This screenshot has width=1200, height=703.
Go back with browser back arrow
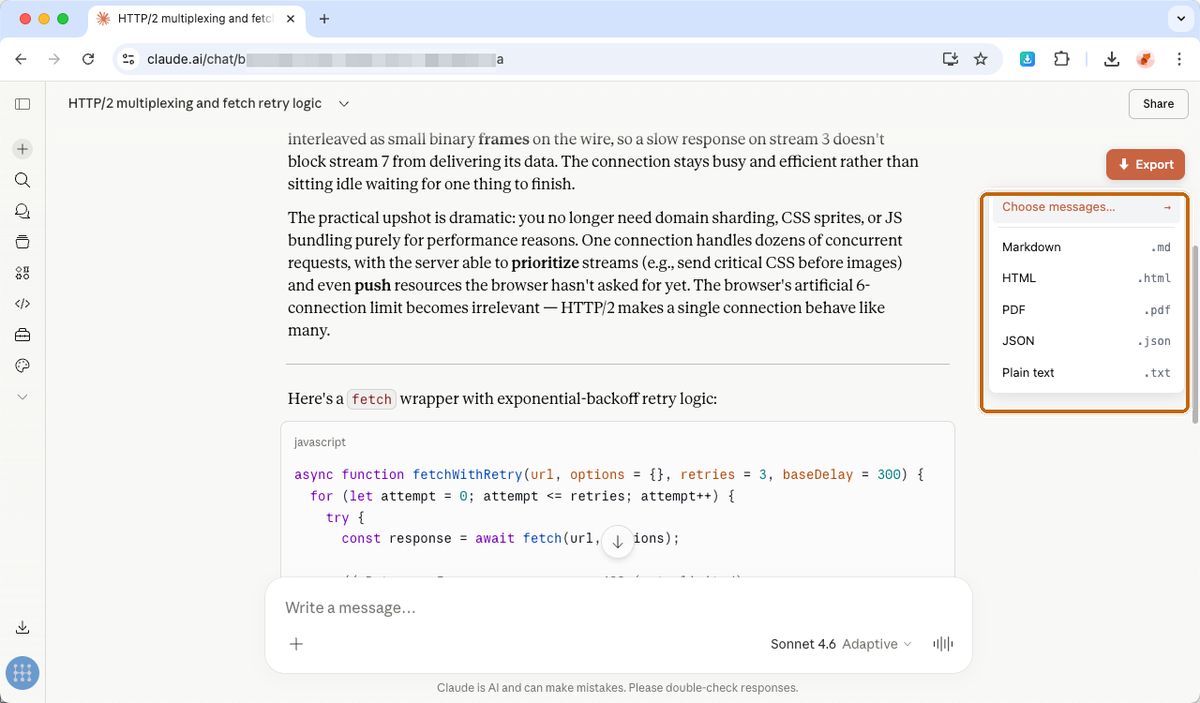tap(21, 60)
